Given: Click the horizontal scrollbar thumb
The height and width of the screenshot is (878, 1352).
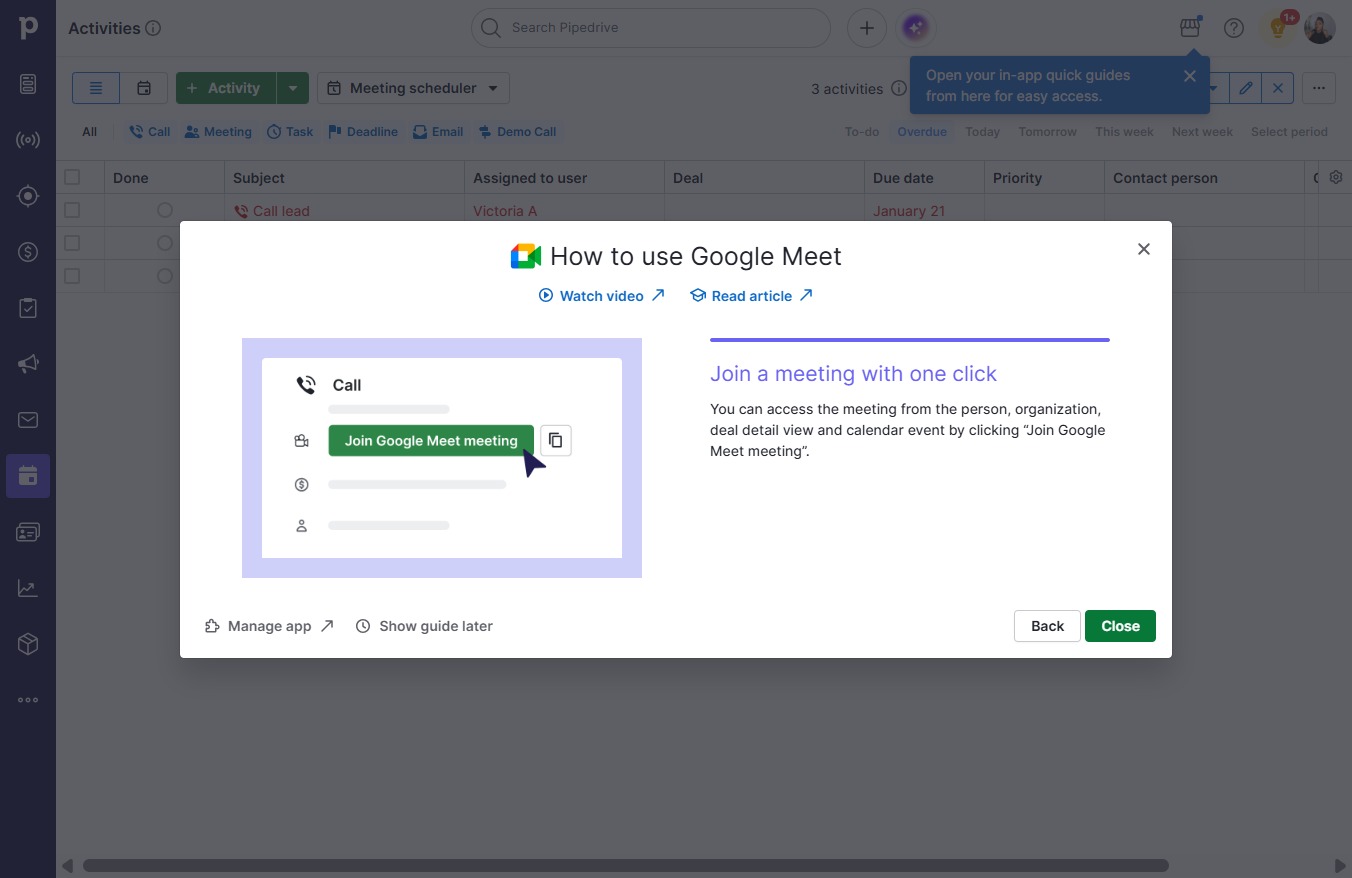Looking at the screenshot, I should pyautogui.click(x=626, y=865).
